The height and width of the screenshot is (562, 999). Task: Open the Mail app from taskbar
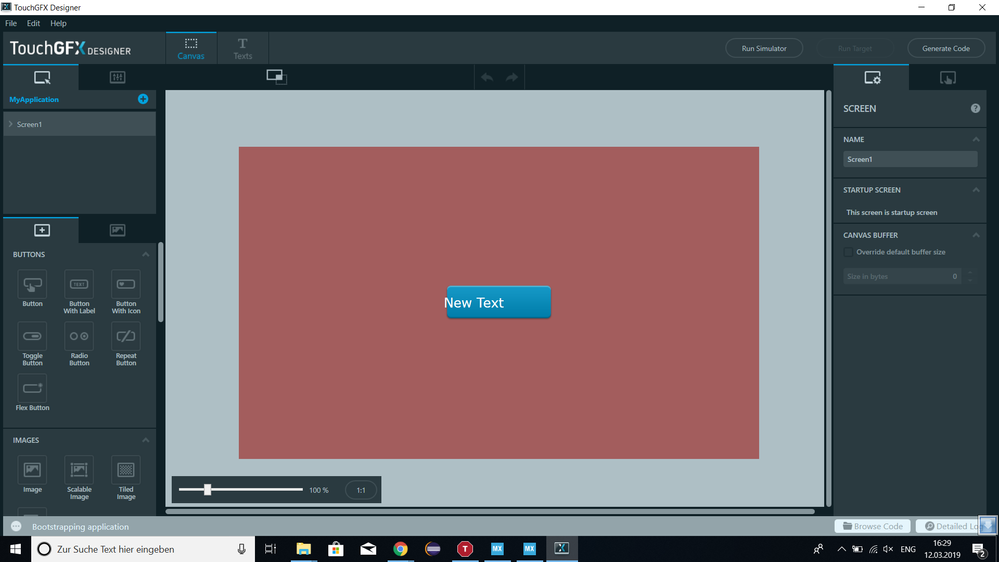tap(368, 549)
